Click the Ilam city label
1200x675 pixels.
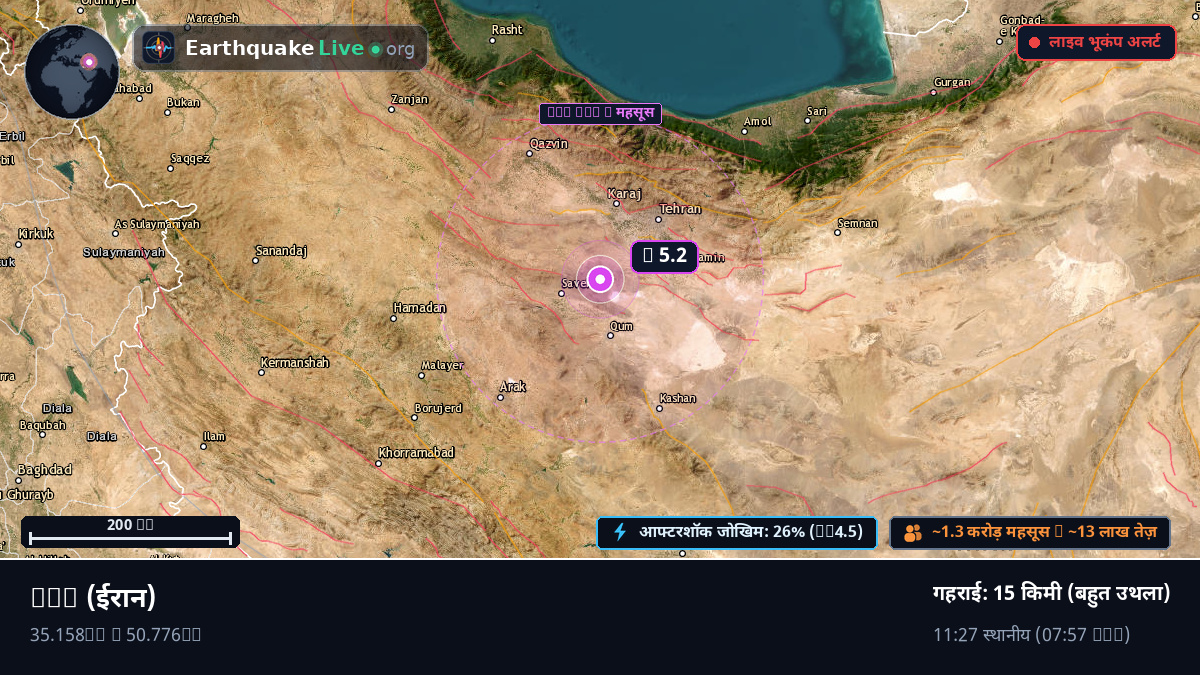coord(214,436)
